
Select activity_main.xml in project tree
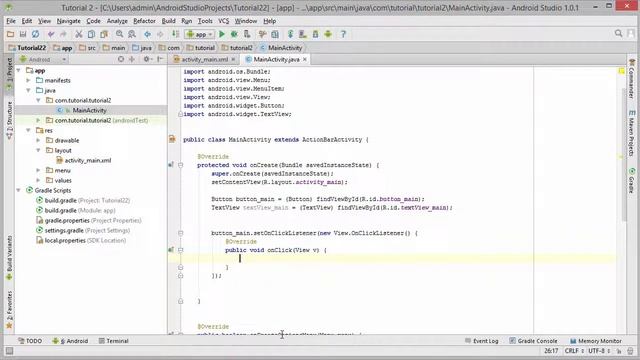pos(83,160)
